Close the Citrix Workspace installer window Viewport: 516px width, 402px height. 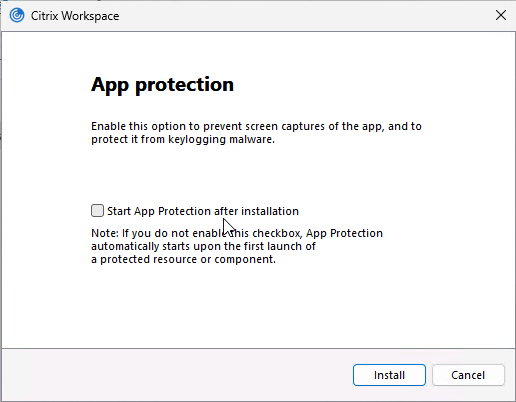[501, 15]
